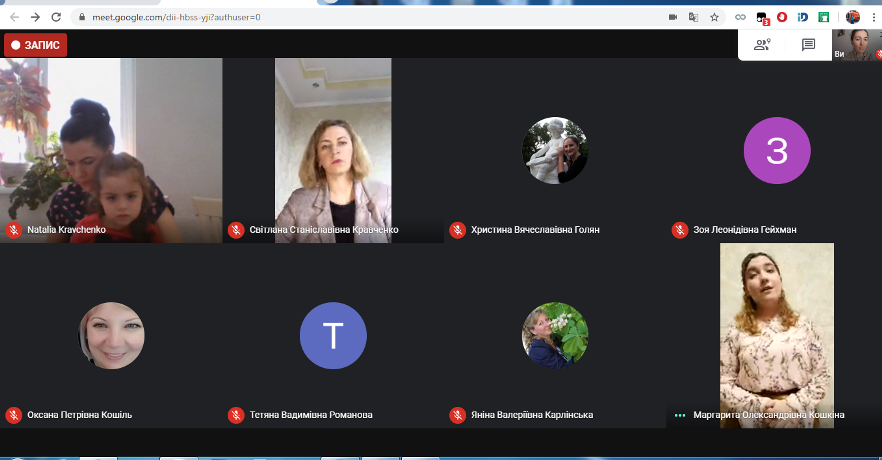The height and width of the screenshot is (460, 882).
Task: Open the Chrome profile avatar
Action: point(853,17)
